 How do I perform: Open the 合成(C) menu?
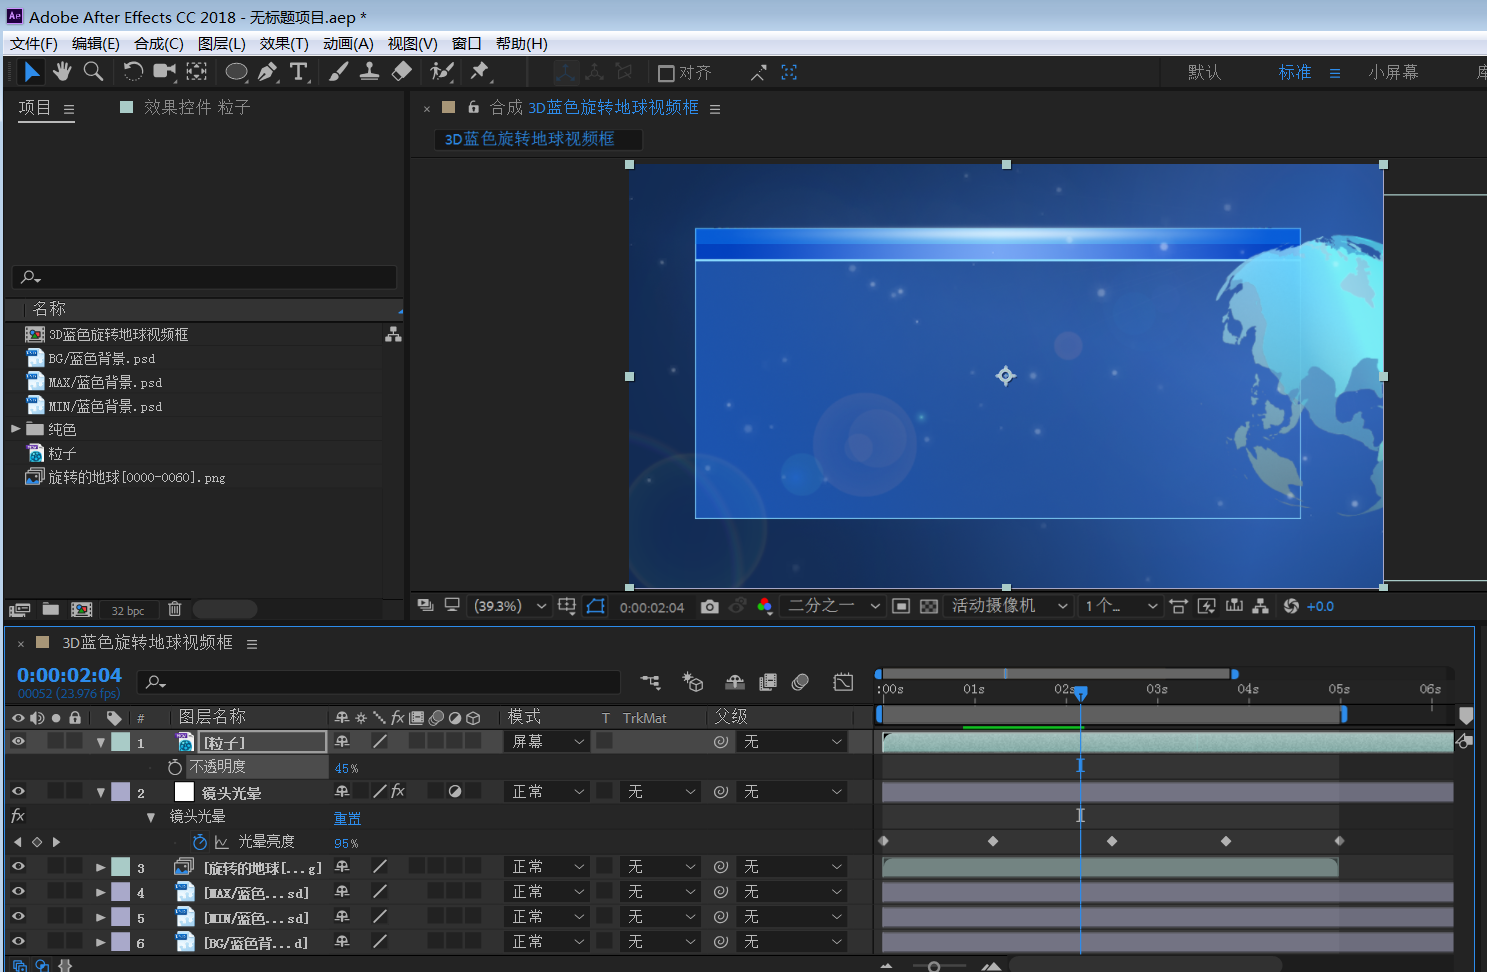pyautogui.click(x=159, y=43)
